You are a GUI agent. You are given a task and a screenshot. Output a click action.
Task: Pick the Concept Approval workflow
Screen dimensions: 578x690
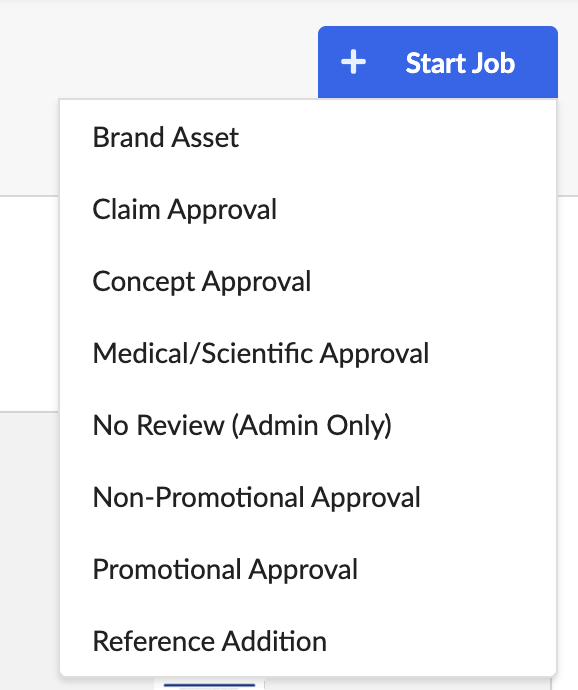click(x=308, y=281)
